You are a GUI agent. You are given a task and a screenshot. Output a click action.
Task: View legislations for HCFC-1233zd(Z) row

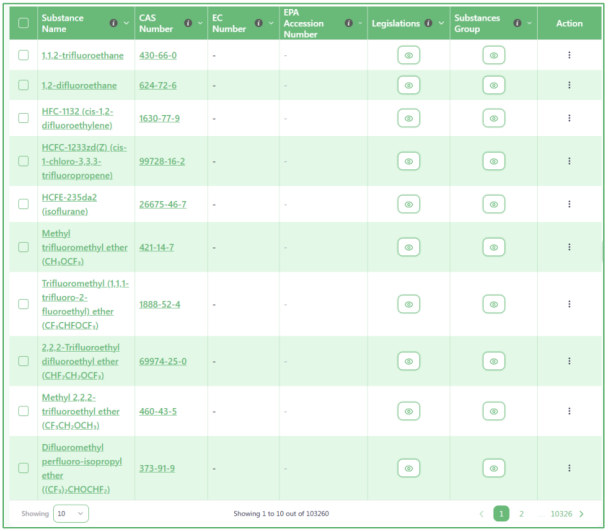click(x=408, y=161)
